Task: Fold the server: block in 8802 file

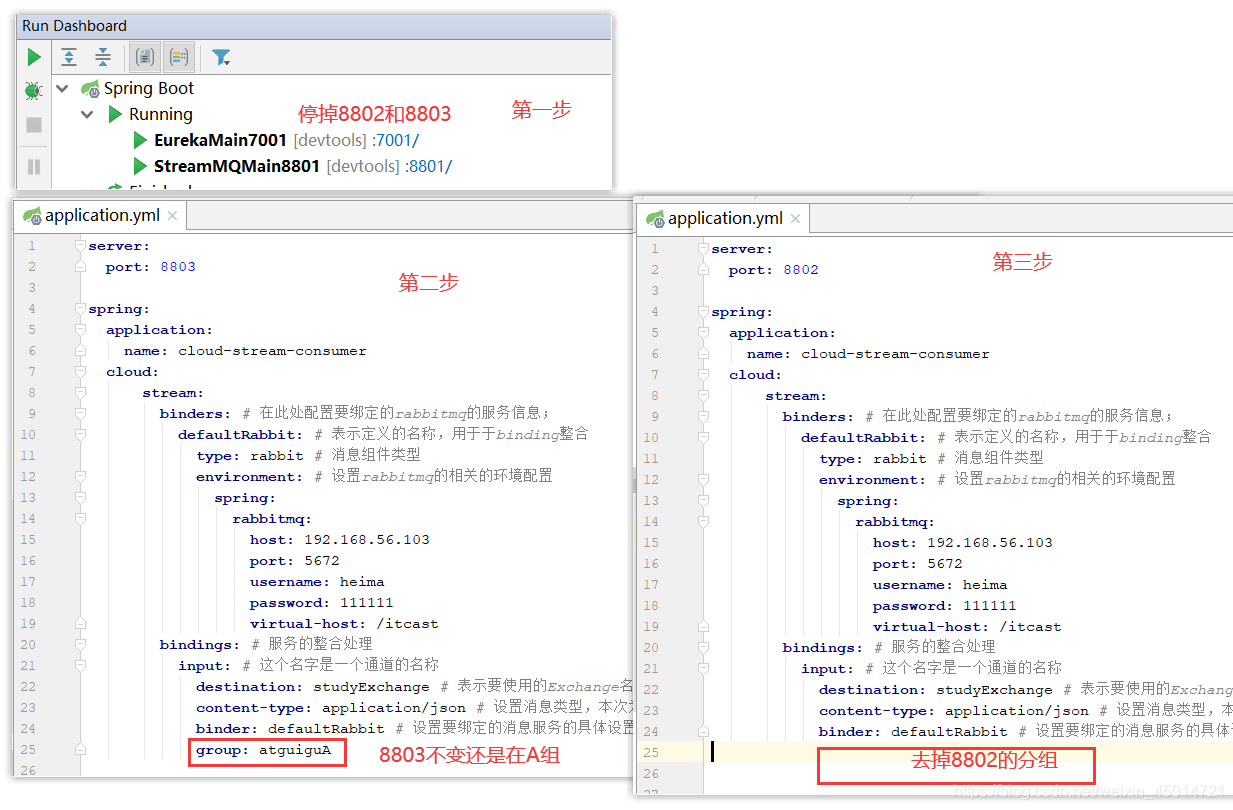Action: point(703,249)
